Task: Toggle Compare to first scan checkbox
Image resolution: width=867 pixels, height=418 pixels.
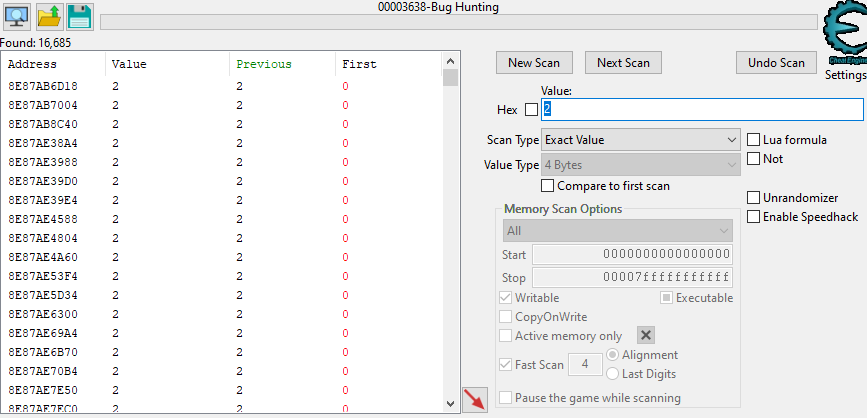Action: point(547,185)
